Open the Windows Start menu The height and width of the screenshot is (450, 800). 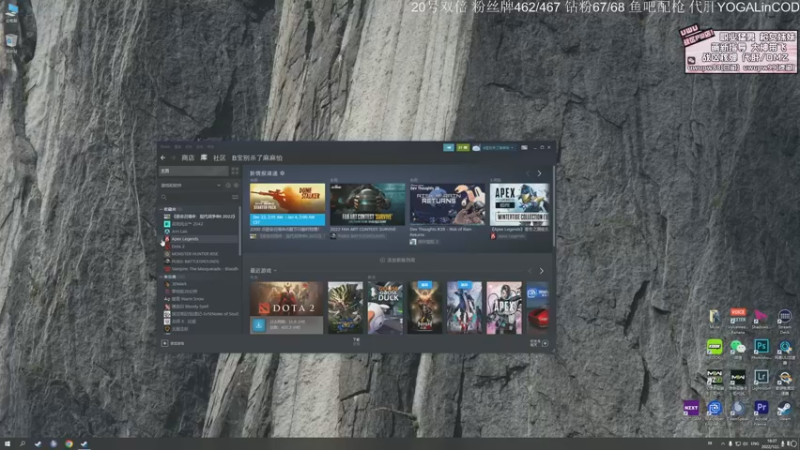pyautogui.click(x=7, y=444)
